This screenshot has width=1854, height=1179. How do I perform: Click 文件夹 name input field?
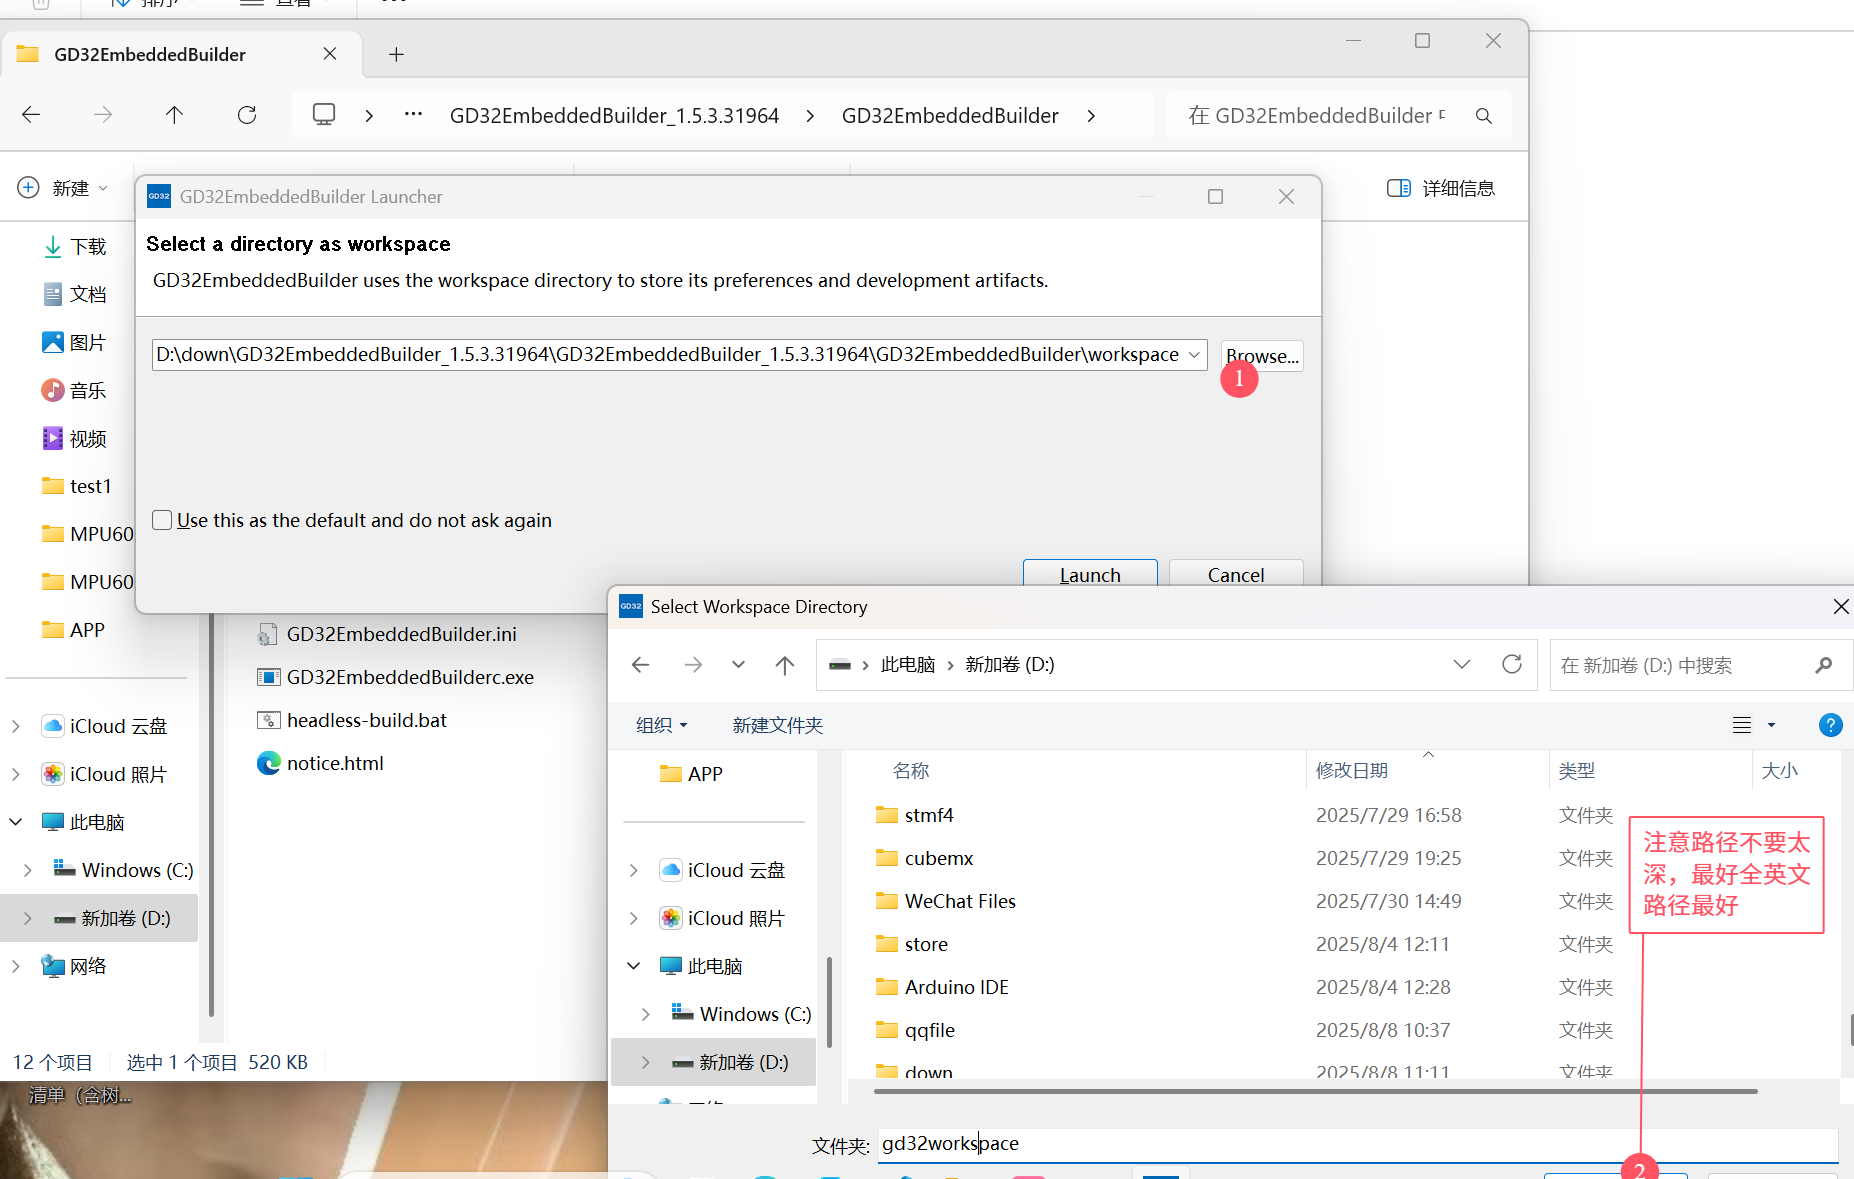click(1358, 1144)
